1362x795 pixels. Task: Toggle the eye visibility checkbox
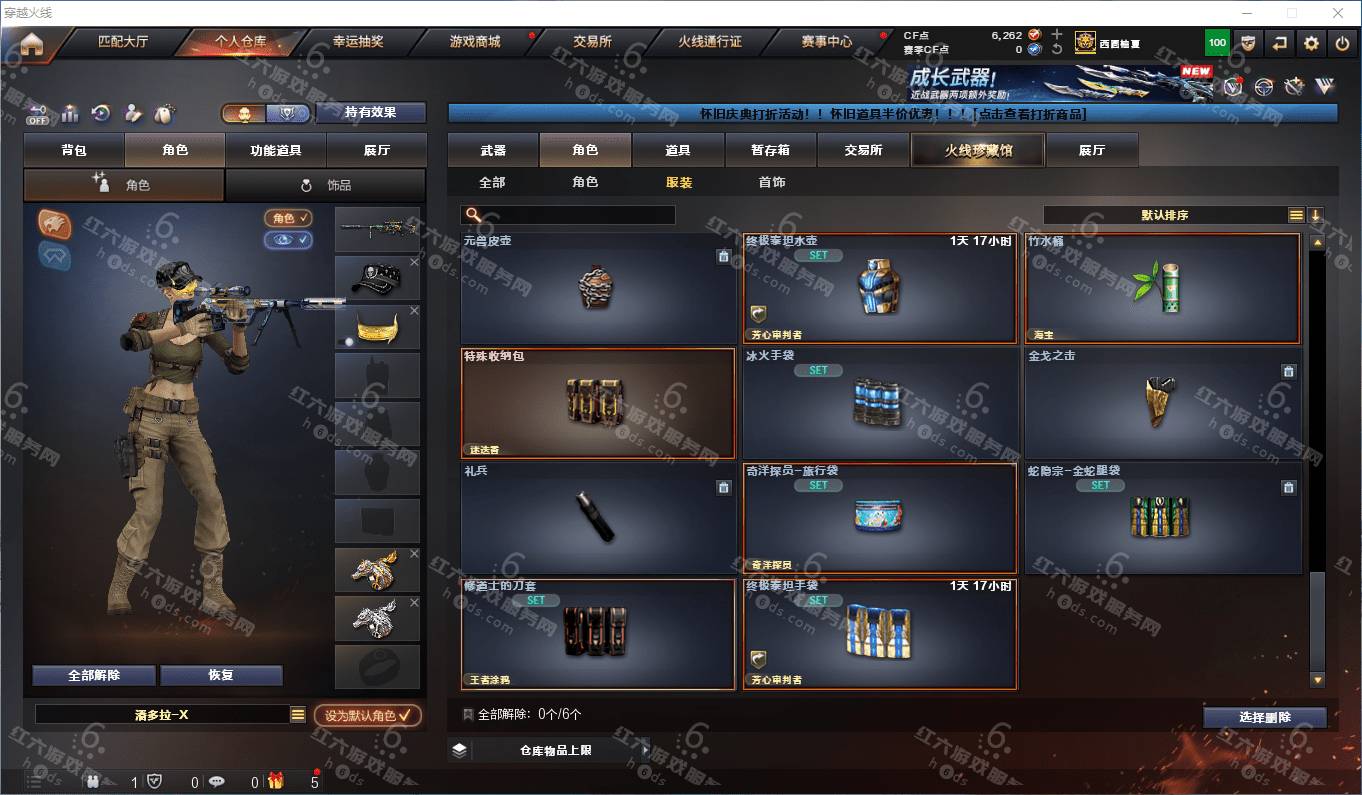tap(288, 240)
